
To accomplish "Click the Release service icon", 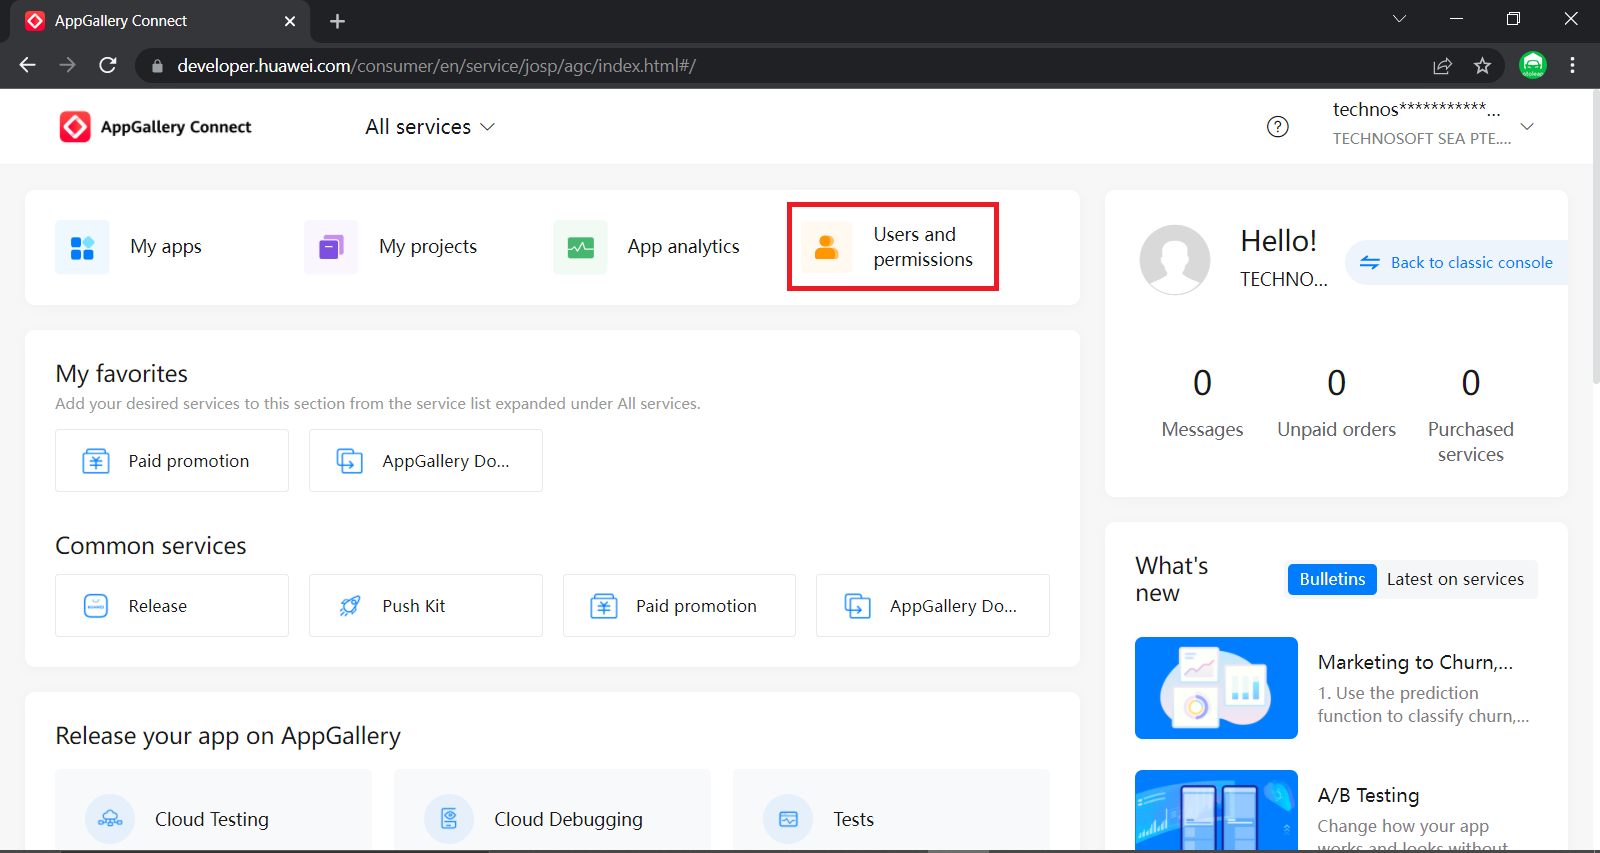I will tap(96, 606).
